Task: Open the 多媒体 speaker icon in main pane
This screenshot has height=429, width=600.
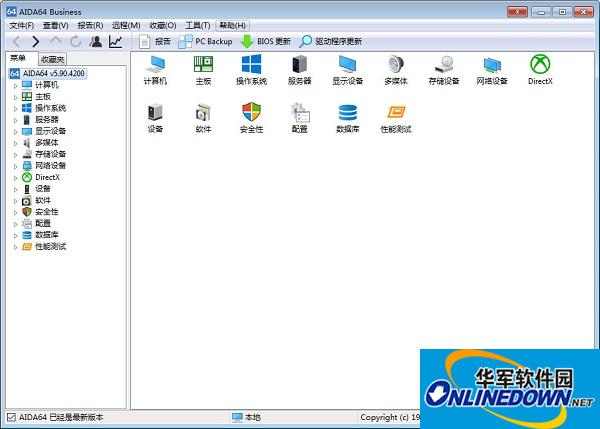Action: click(396, 70)
